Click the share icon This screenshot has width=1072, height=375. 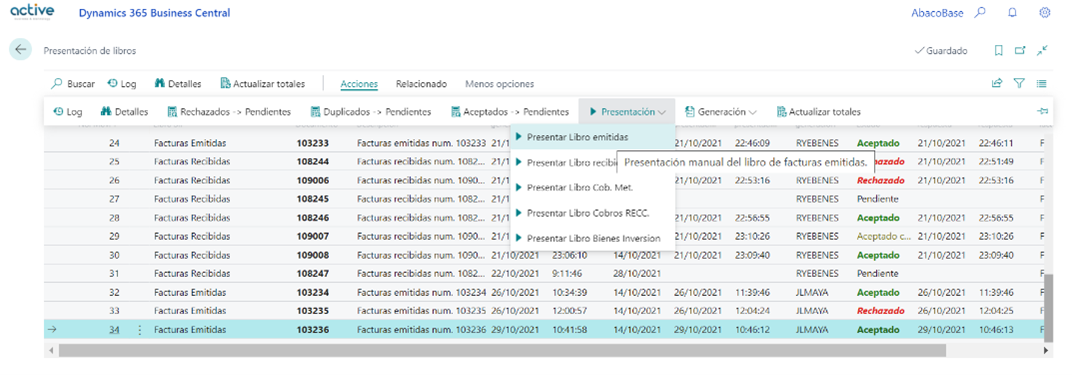[x=997, y=83]
